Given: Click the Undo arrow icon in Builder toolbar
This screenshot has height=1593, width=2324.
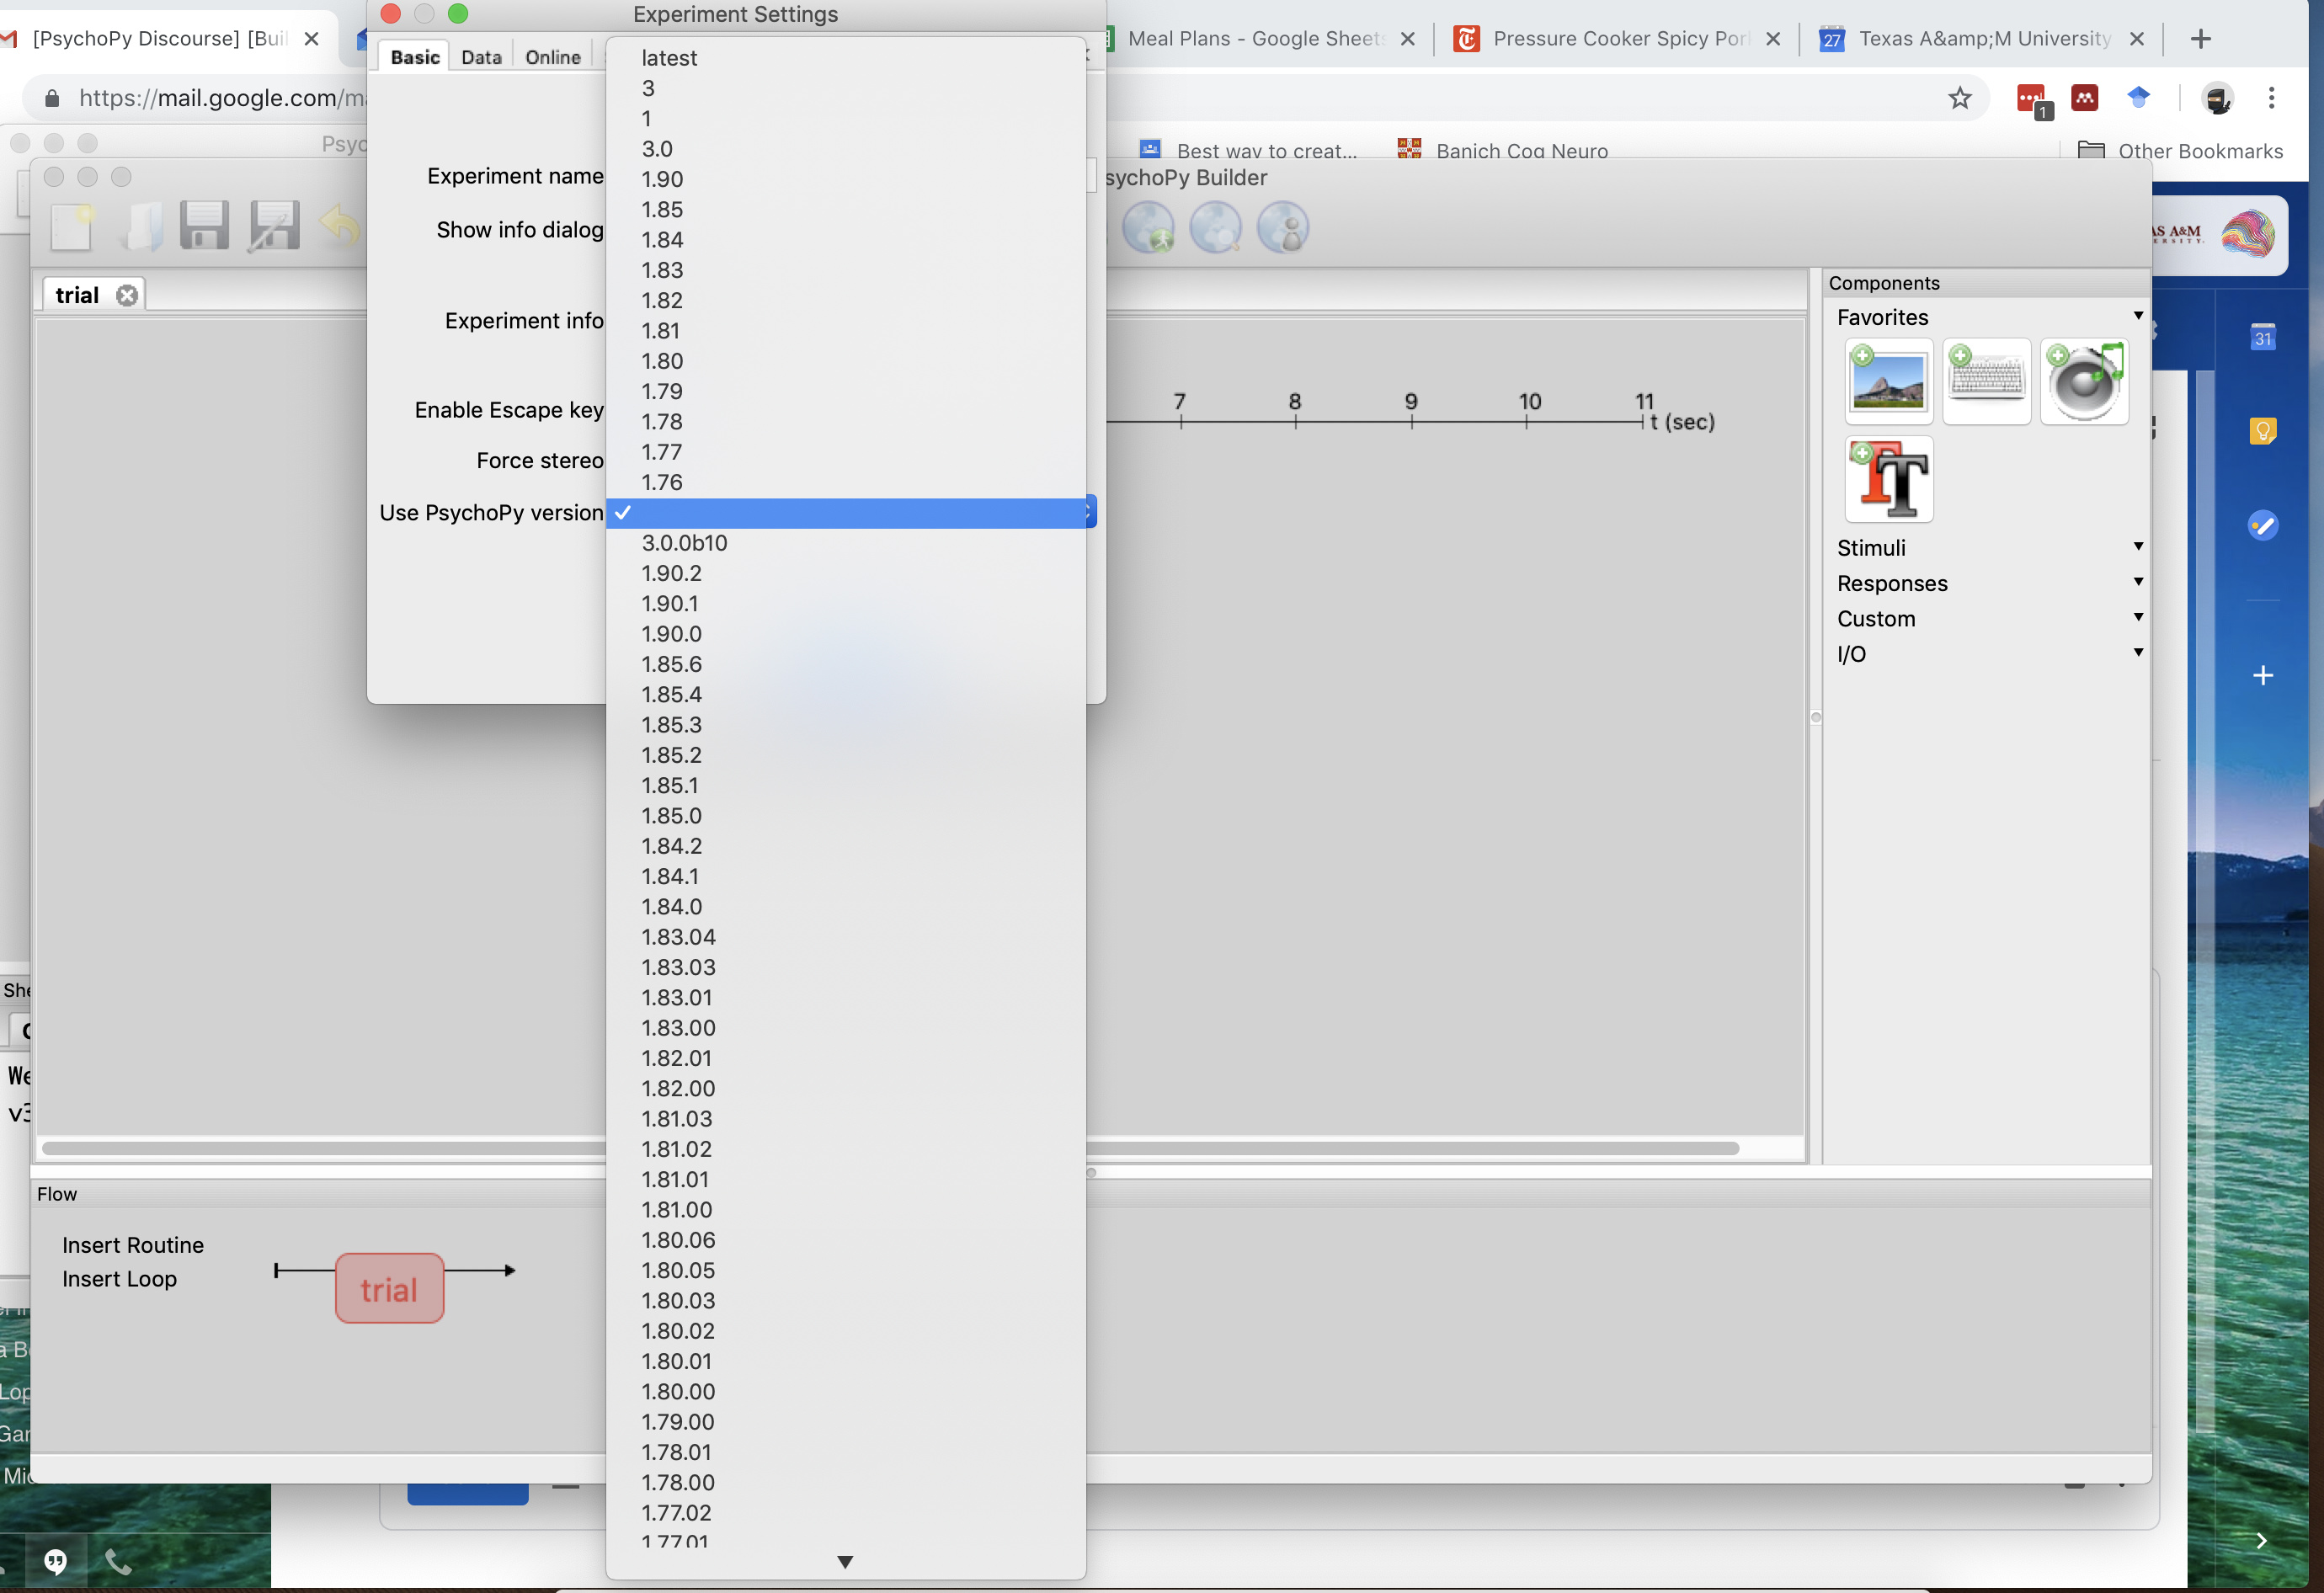Looking at the screenshot, I should 340,226.
